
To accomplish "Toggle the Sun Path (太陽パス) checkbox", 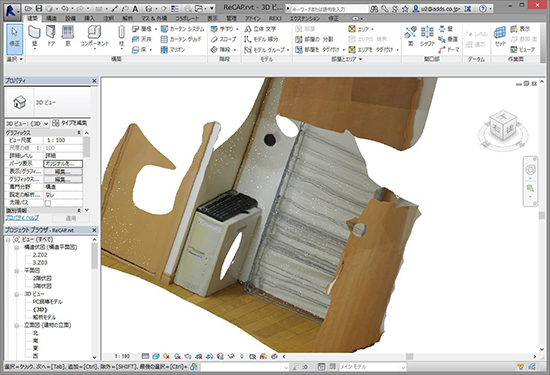I will pos(48,203).
